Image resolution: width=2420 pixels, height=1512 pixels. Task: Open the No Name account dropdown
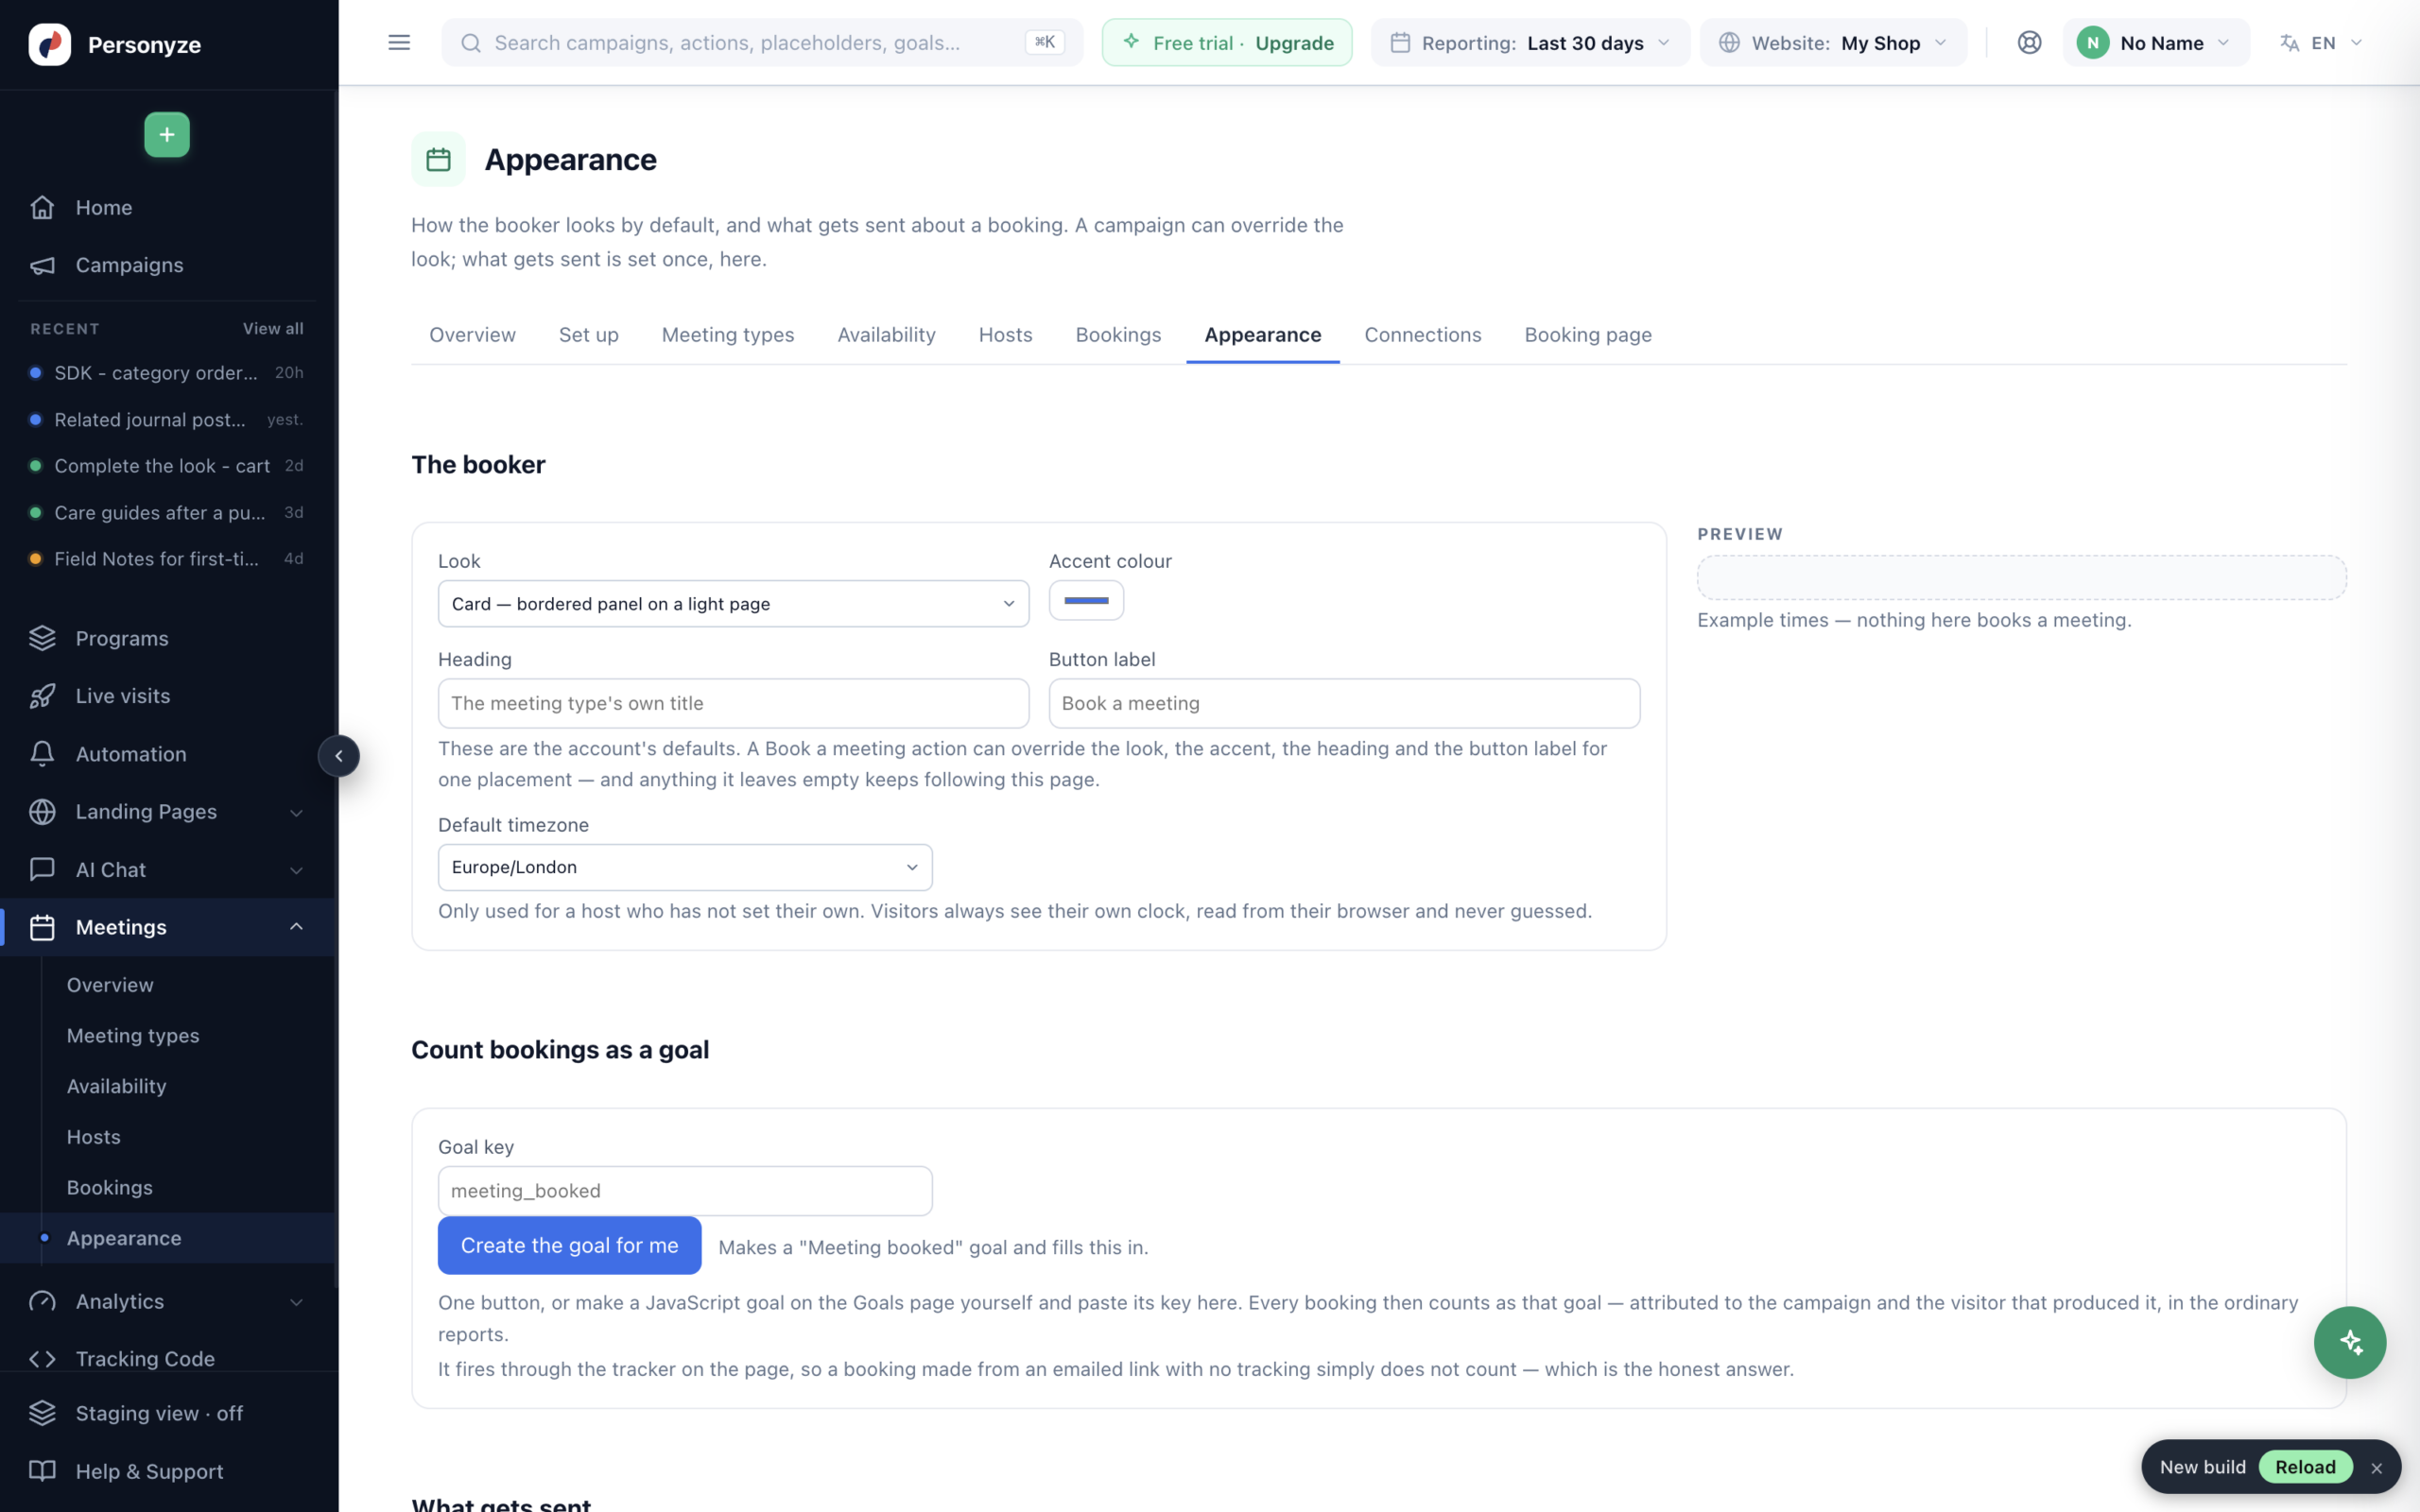pos(2156,43)
